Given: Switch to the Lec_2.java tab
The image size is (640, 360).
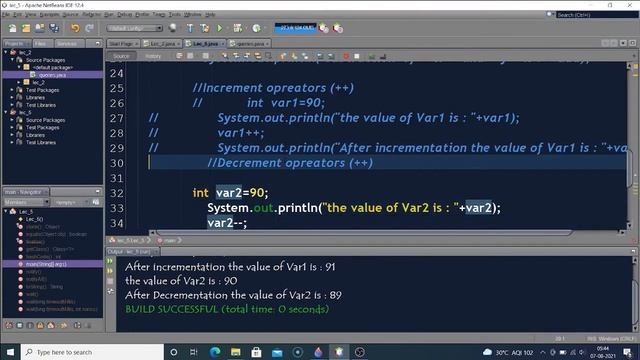Looking at the screenshot, I should click(162, 43).
